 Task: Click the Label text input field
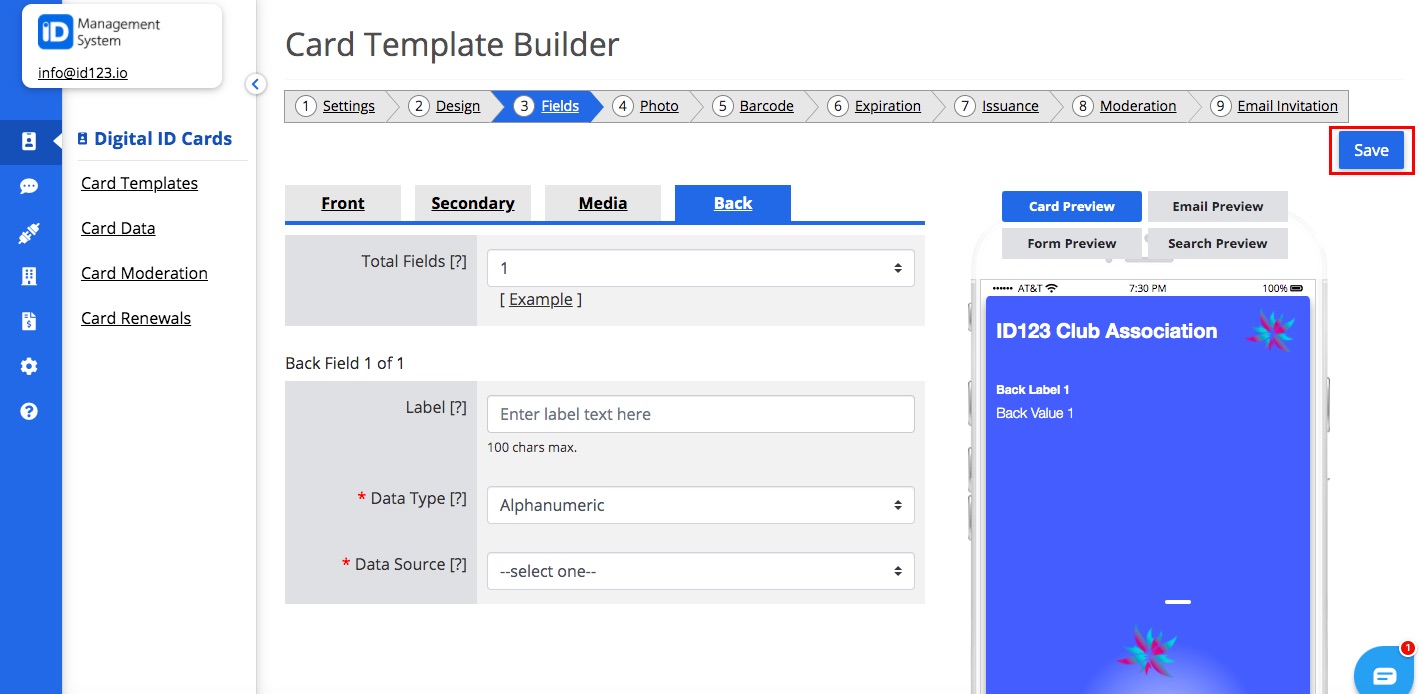(700, 414)
